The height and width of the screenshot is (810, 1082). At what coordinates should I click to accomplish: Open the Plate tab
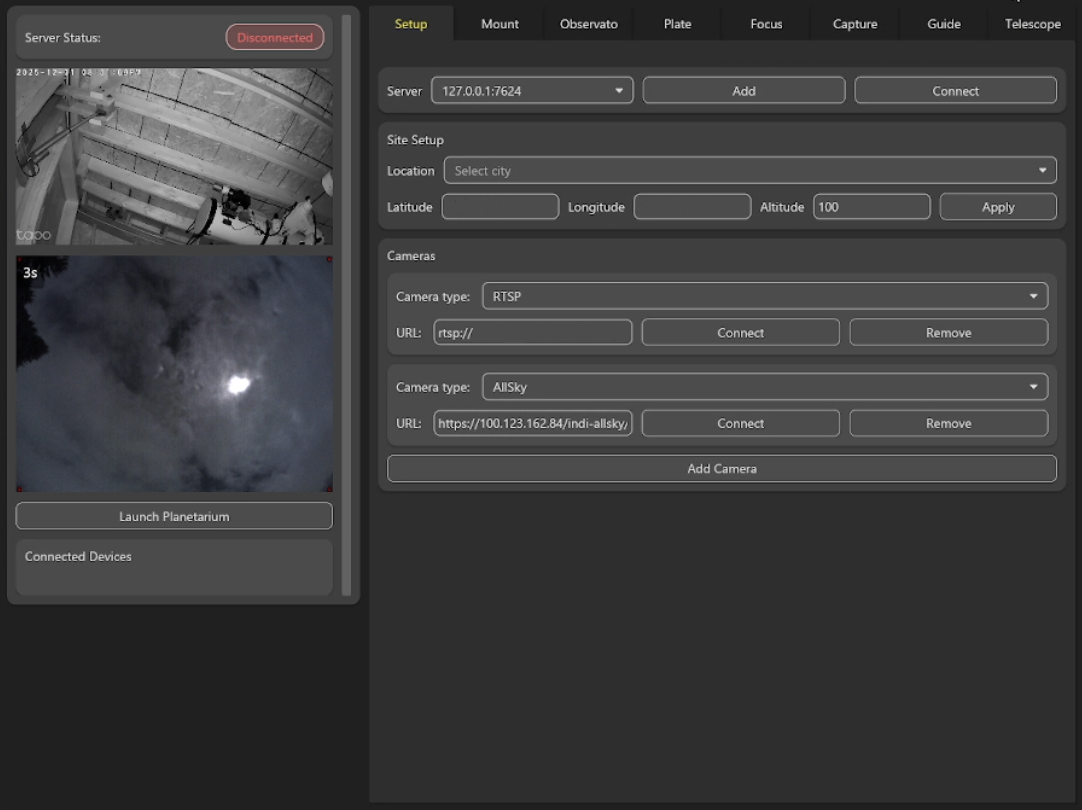[677, 24]
